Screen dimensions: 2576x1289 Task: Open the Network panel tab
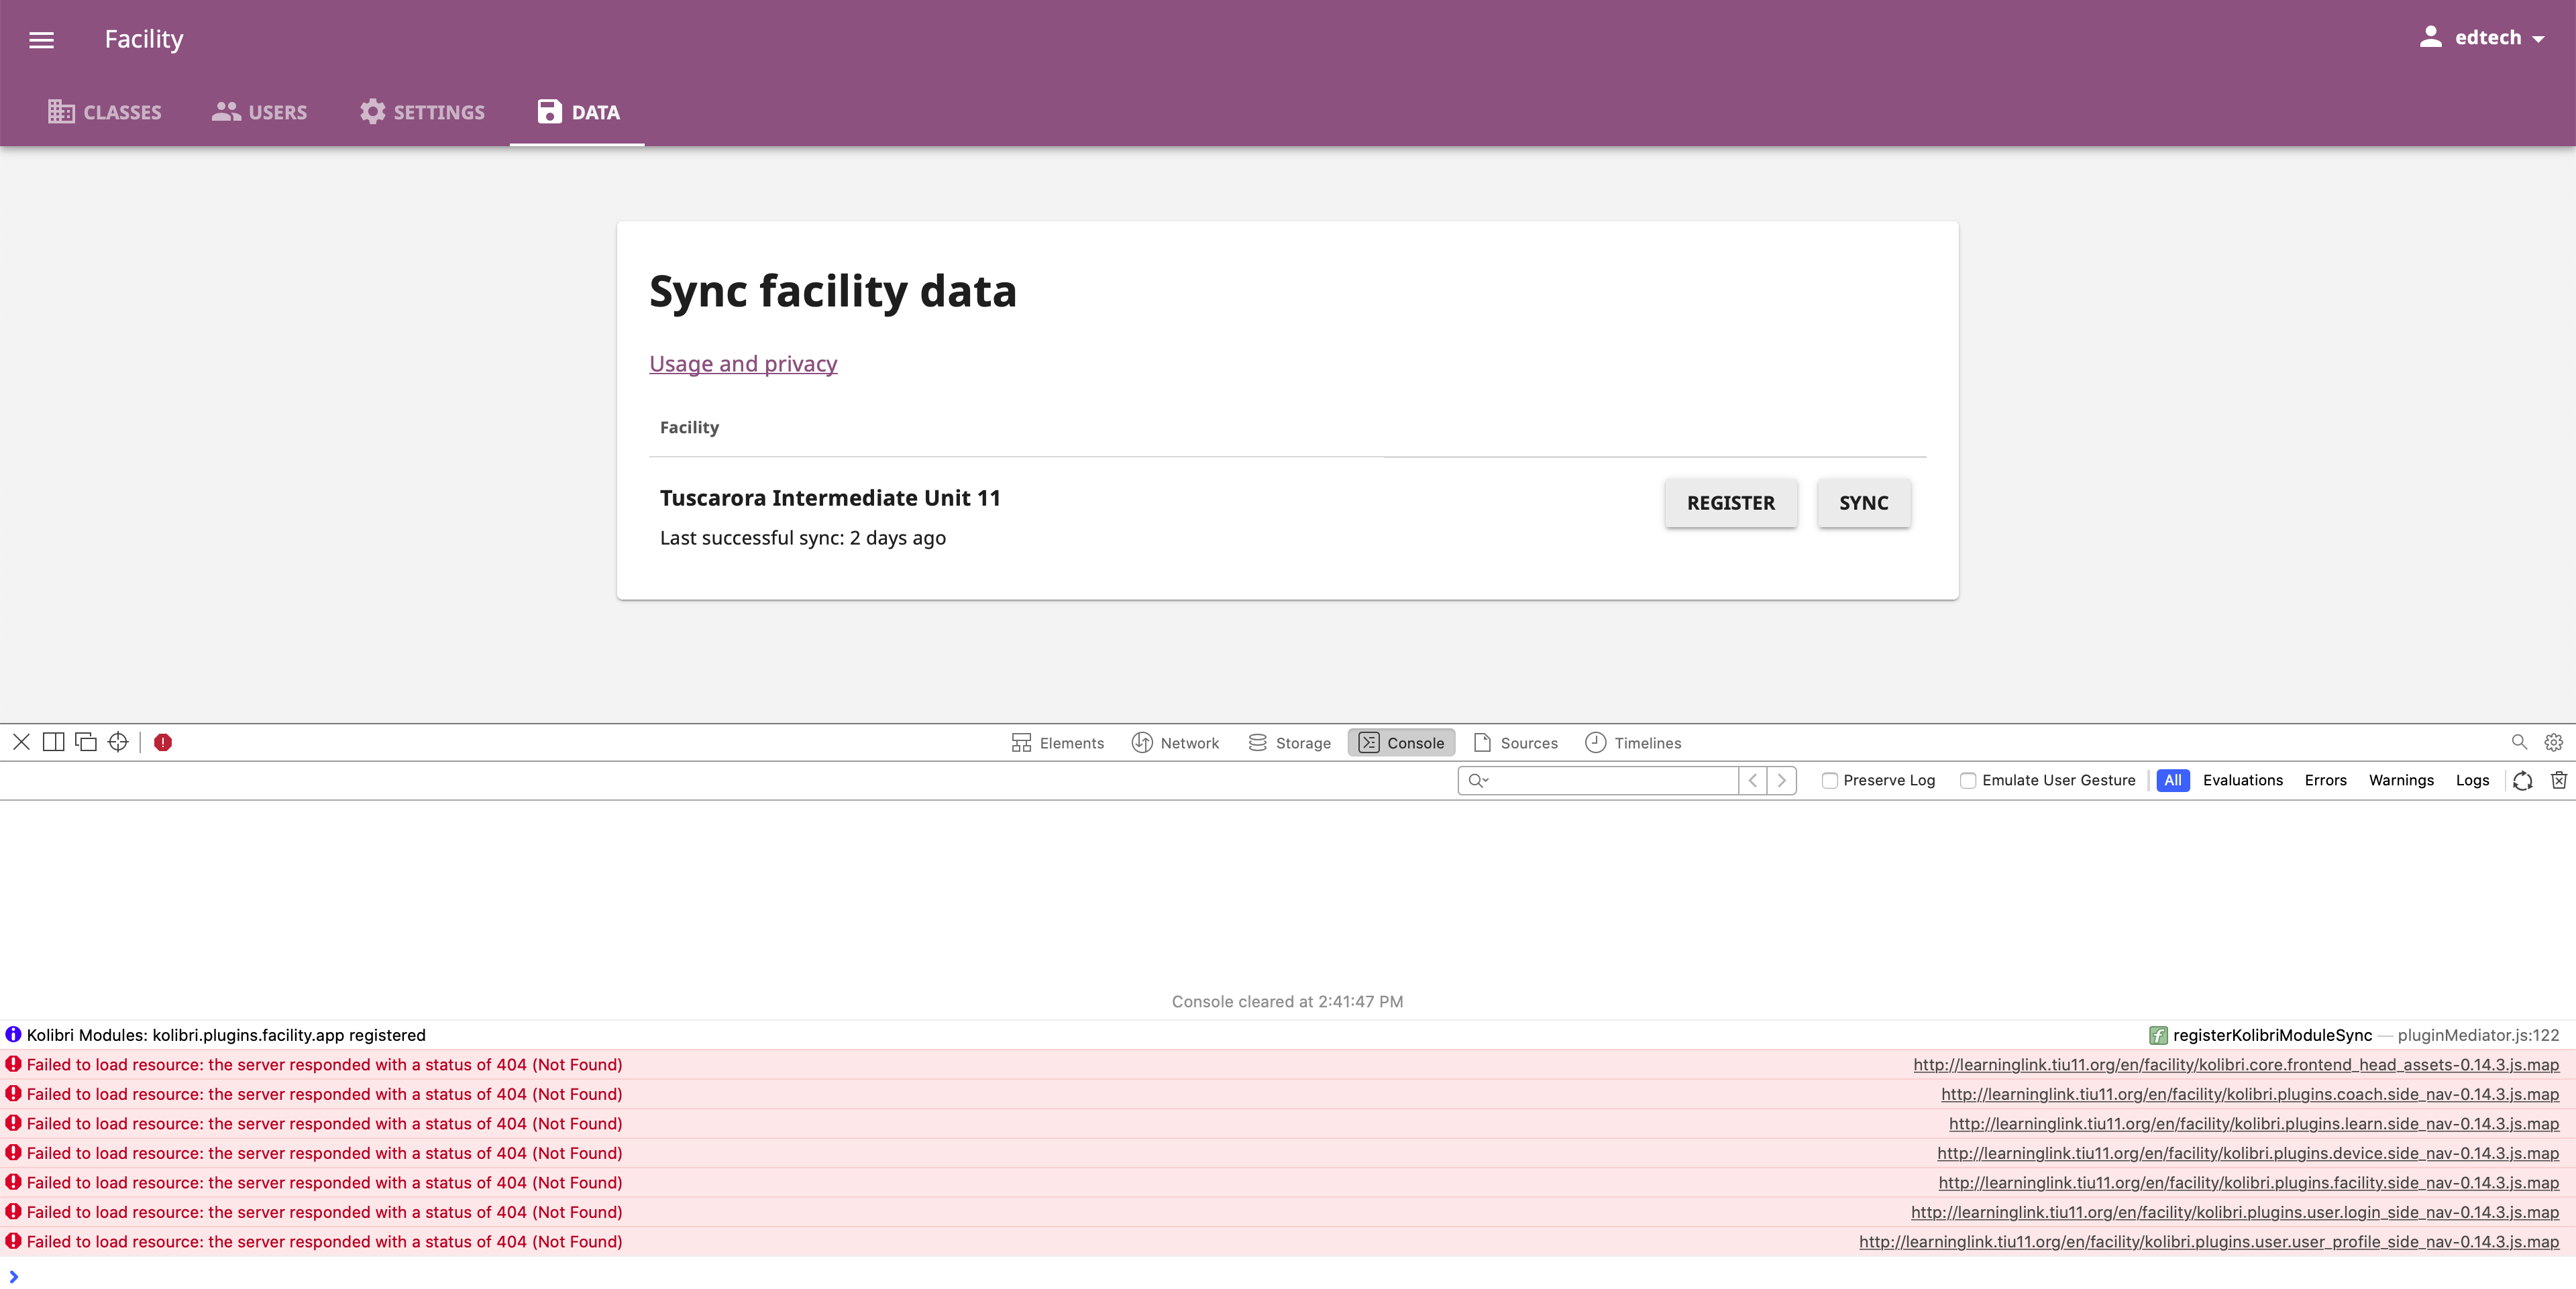(x=1176, y=742)
